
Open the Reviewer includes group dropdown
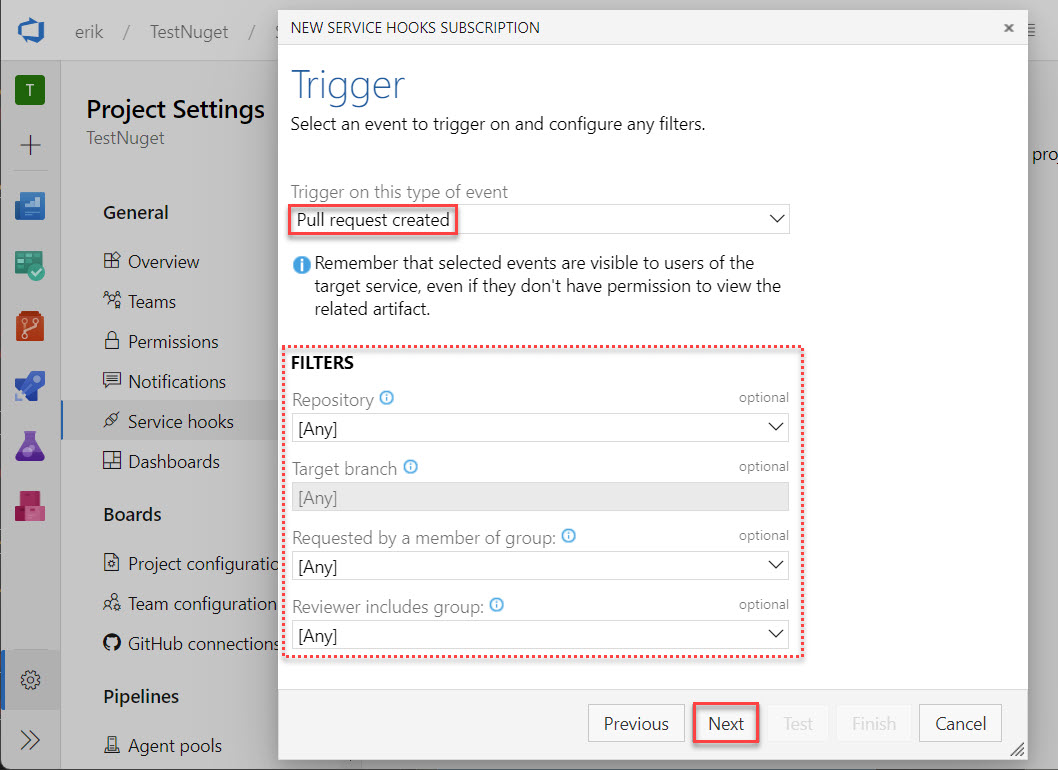(x=540, y=634)
